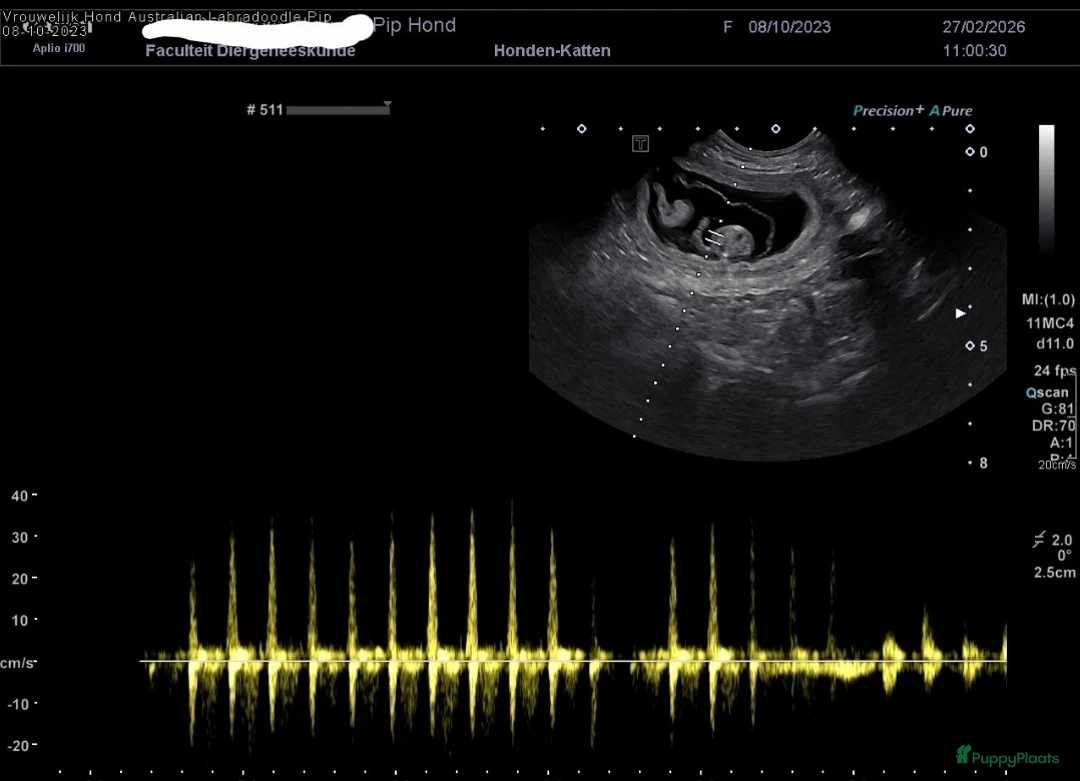Image resolution: width=1080 pixels, height=781 pixels.
Task: Click the 11MC4 transducer label
Action: click(1050, 323)
